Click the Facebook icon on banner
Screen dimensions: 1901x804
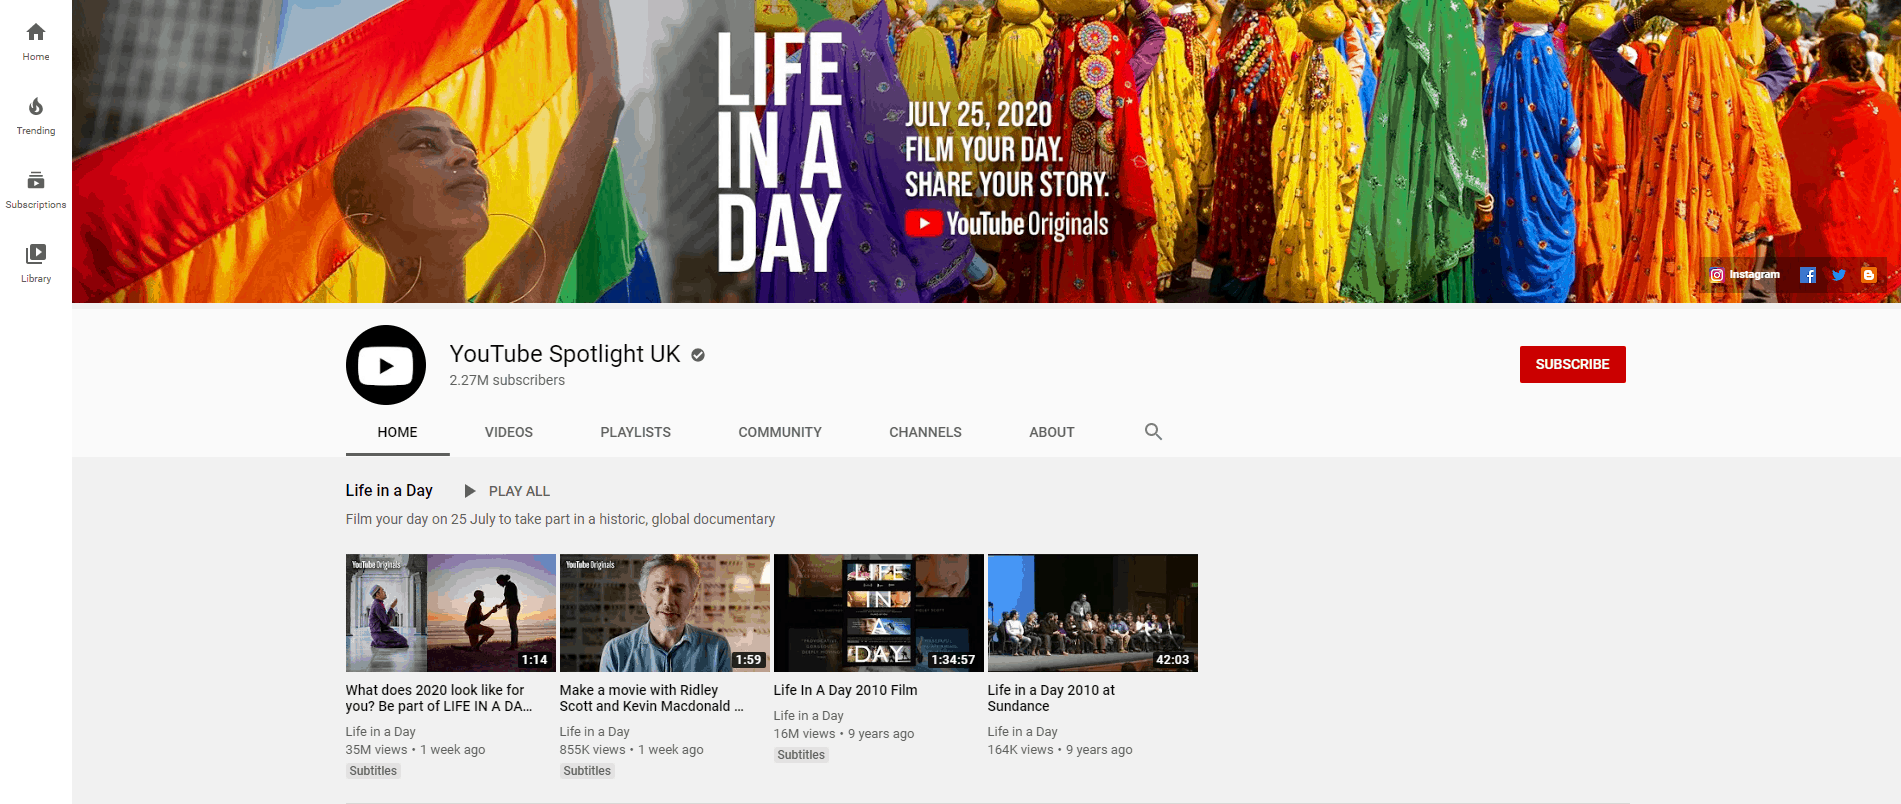point(1808,275)
